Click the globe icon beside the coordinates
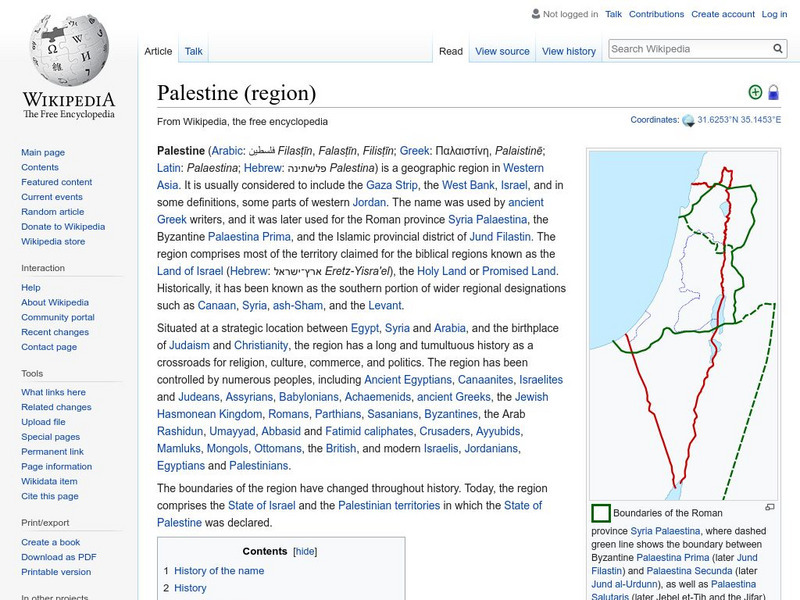 (688, 118)
